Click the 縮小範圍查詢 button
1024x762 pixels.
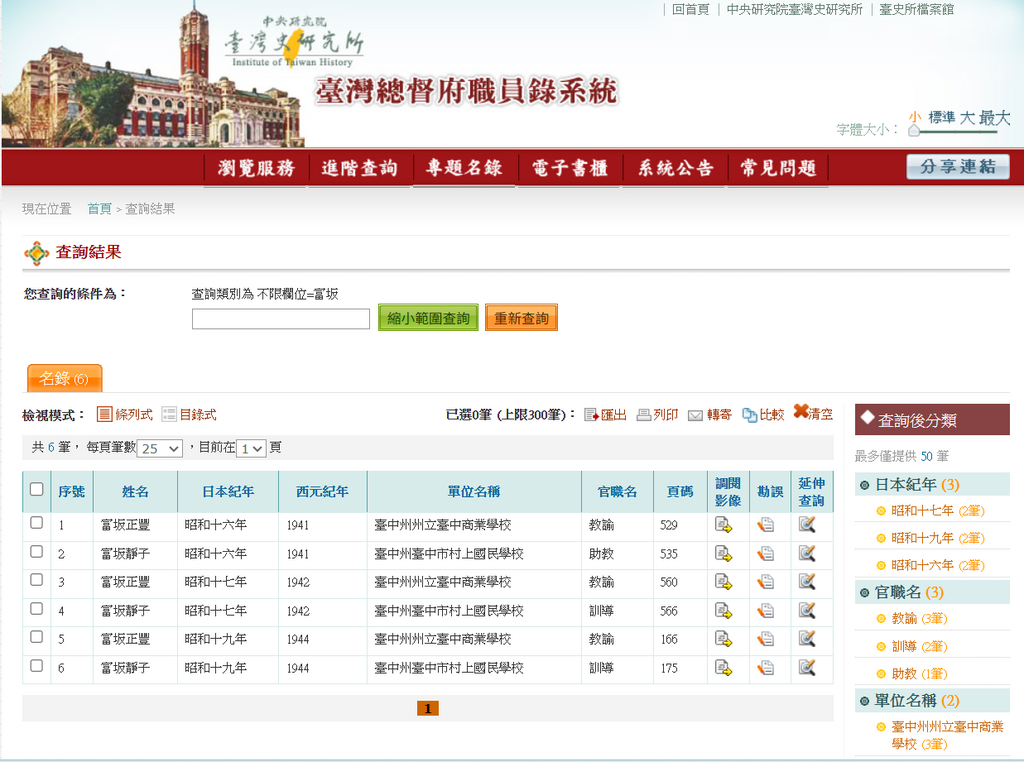coord(428,318)
